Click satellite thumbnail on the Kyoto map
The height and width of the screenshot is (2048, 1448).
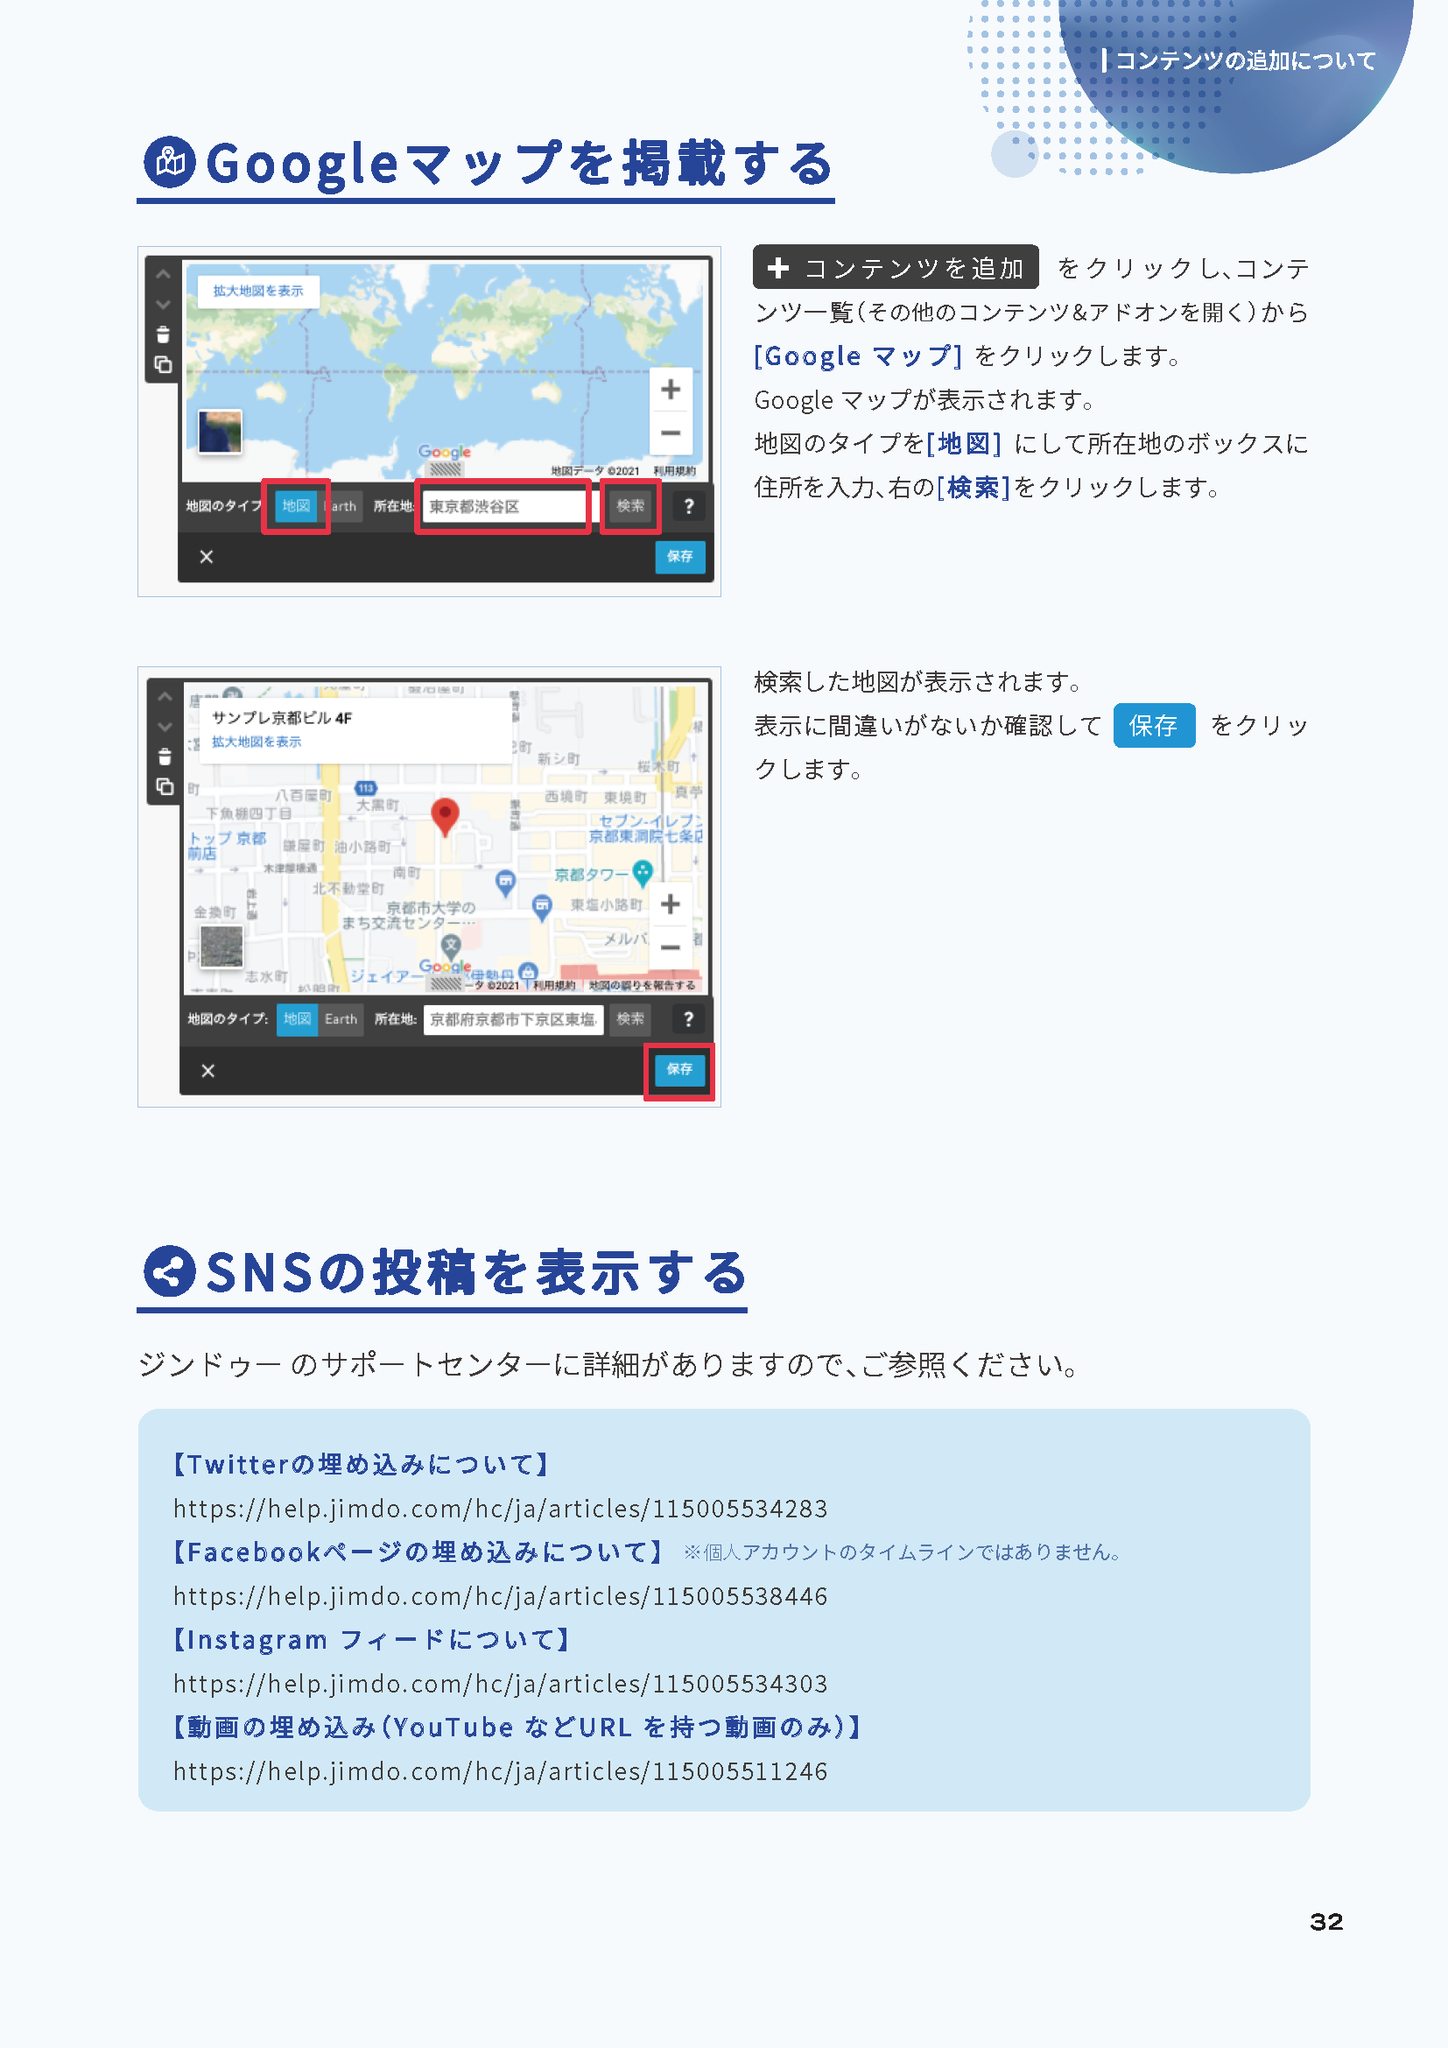click(221, 946)
